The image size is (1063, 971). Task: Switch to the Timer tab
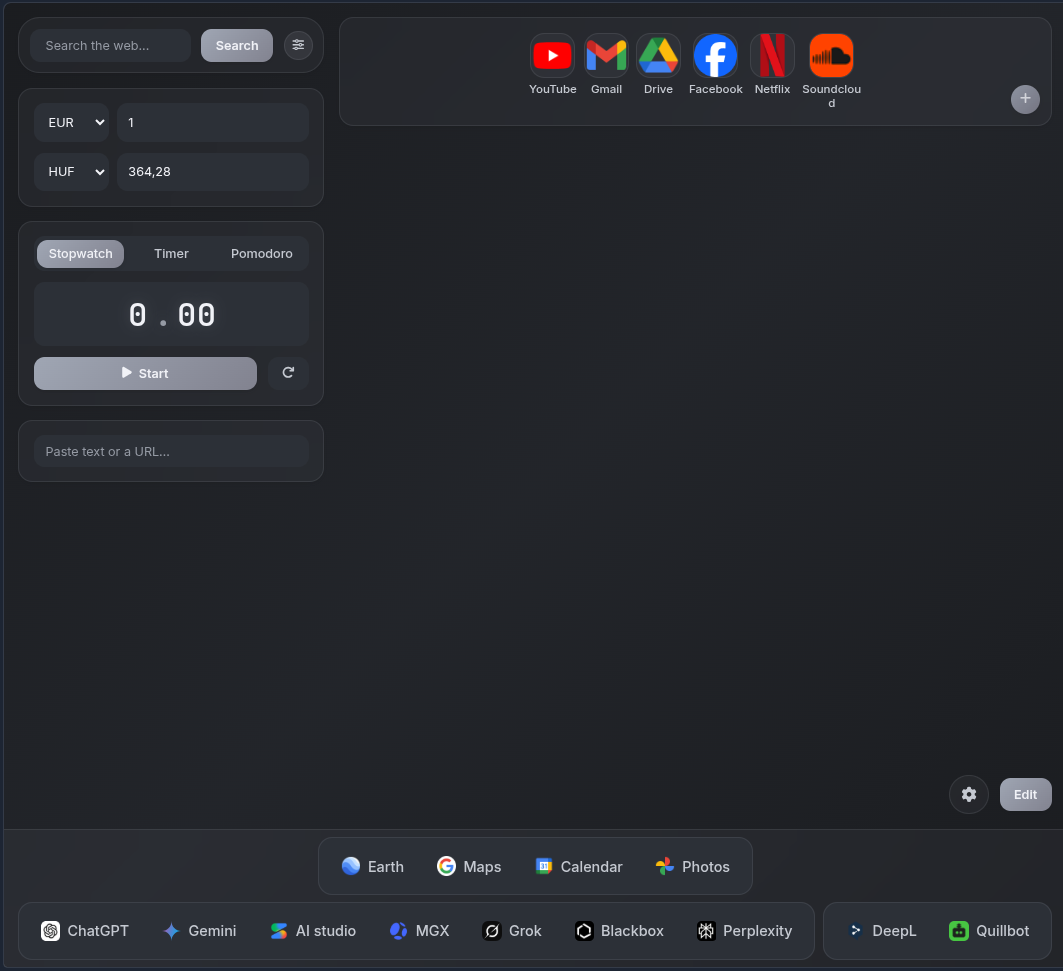[171, 254]
